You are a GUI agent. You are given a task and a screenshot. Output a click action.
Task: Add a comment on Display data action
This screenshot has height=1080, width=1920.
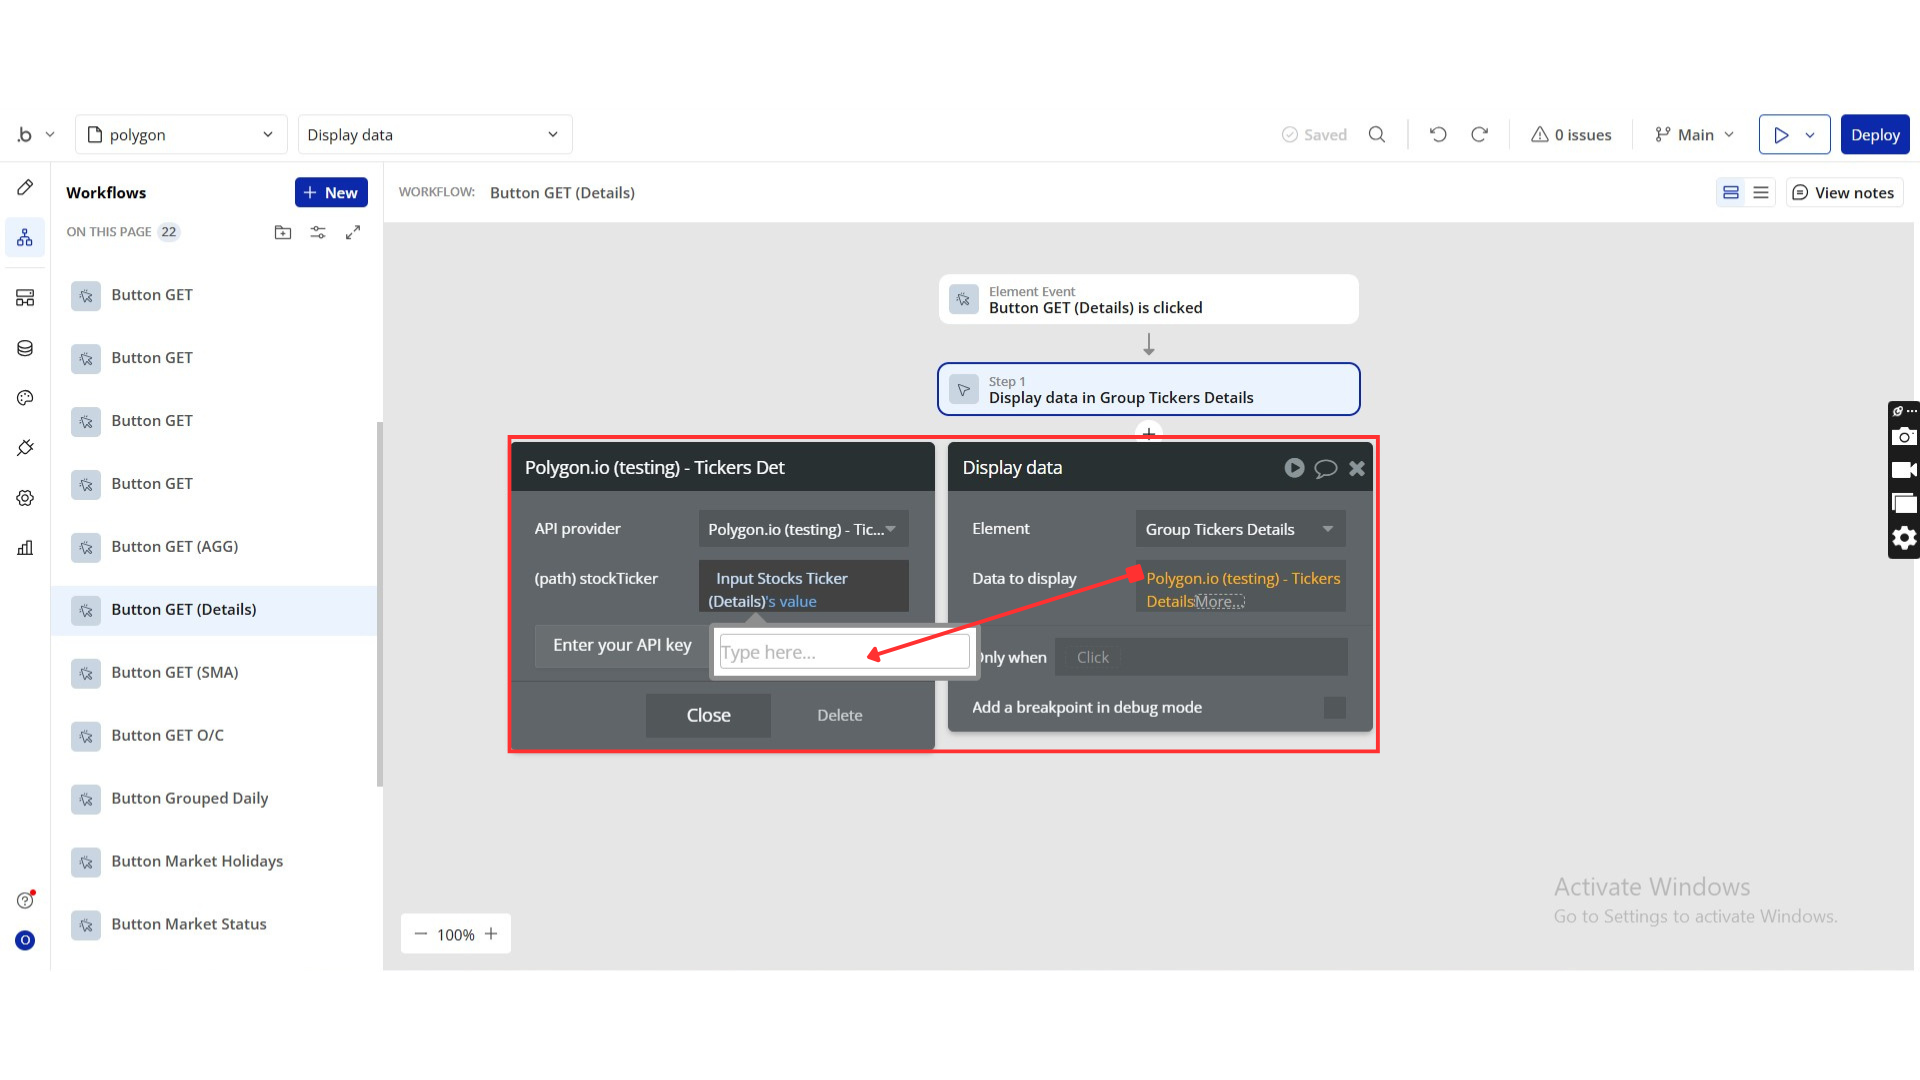tap(1325, 468)
